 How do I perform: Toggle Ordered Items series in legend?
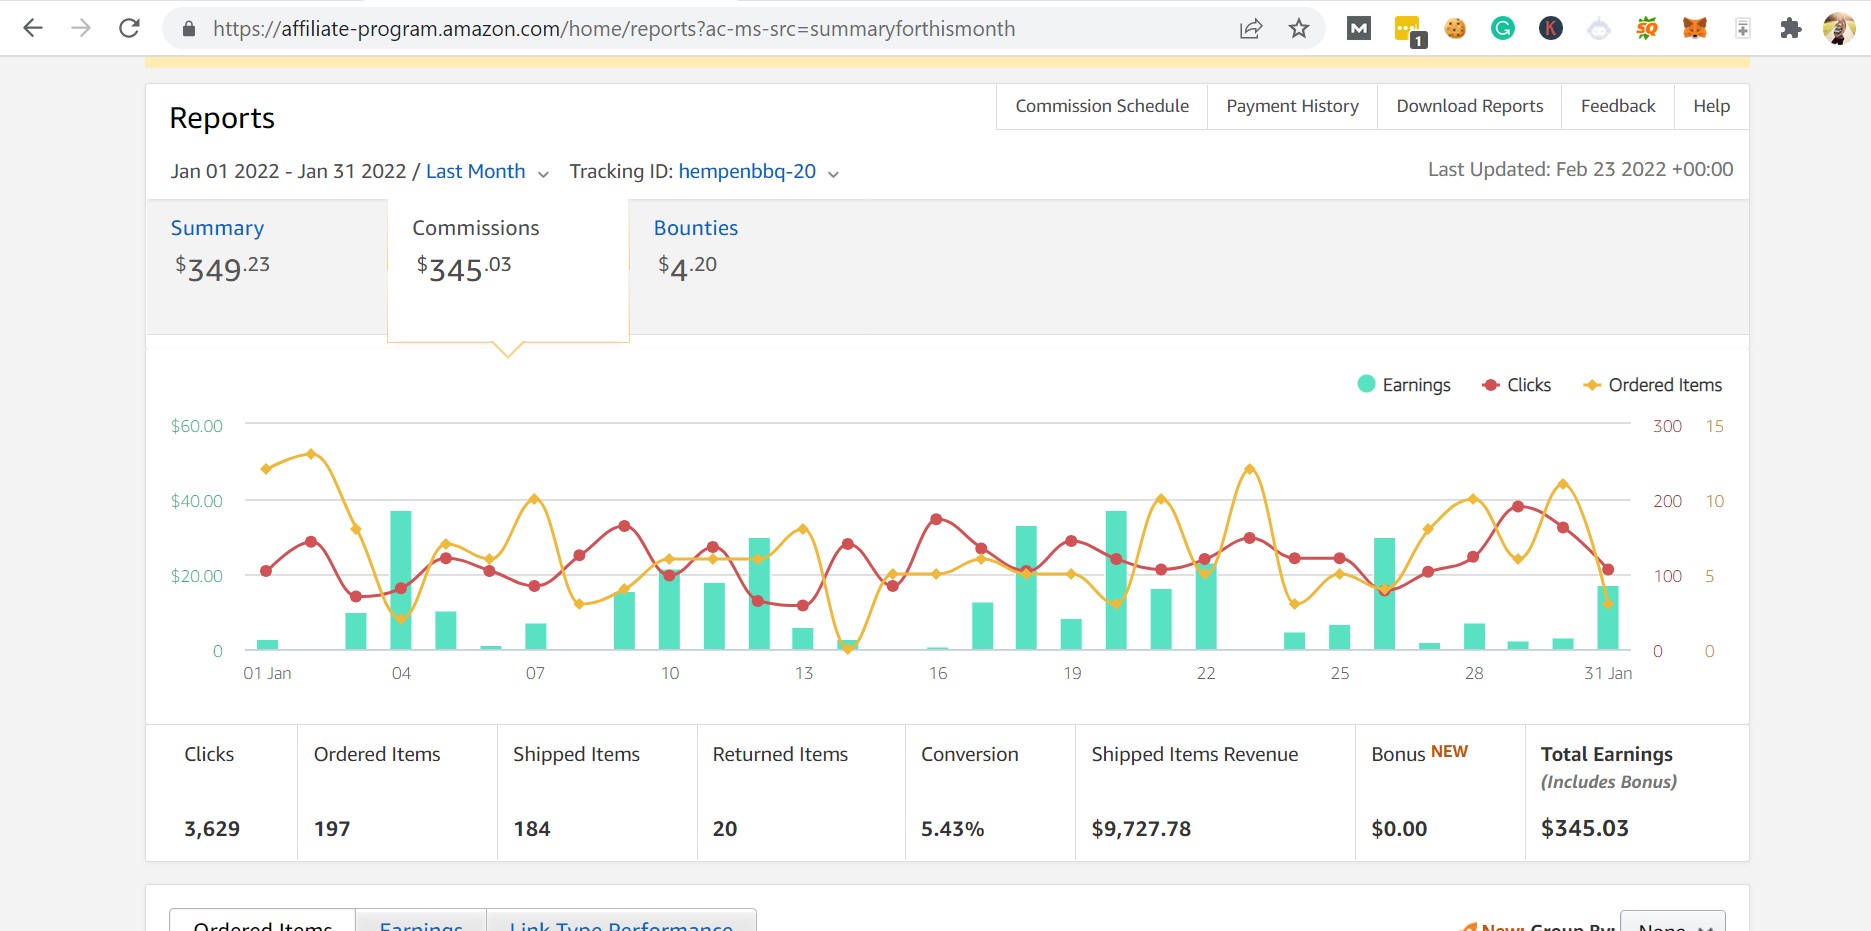1653,385
